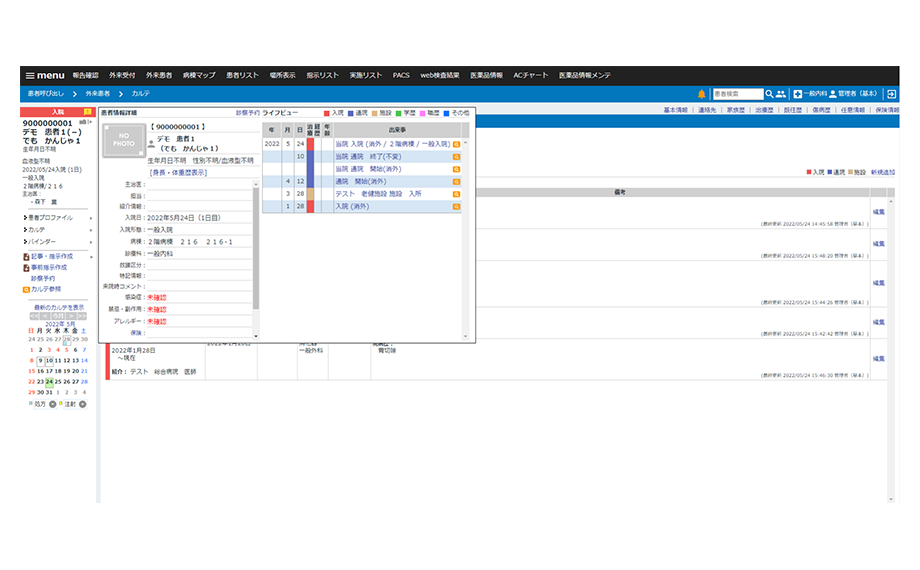The height and width of the screenshot is (570, 920).
Task: Click the logout icon at top right
Action: point(891,94)
